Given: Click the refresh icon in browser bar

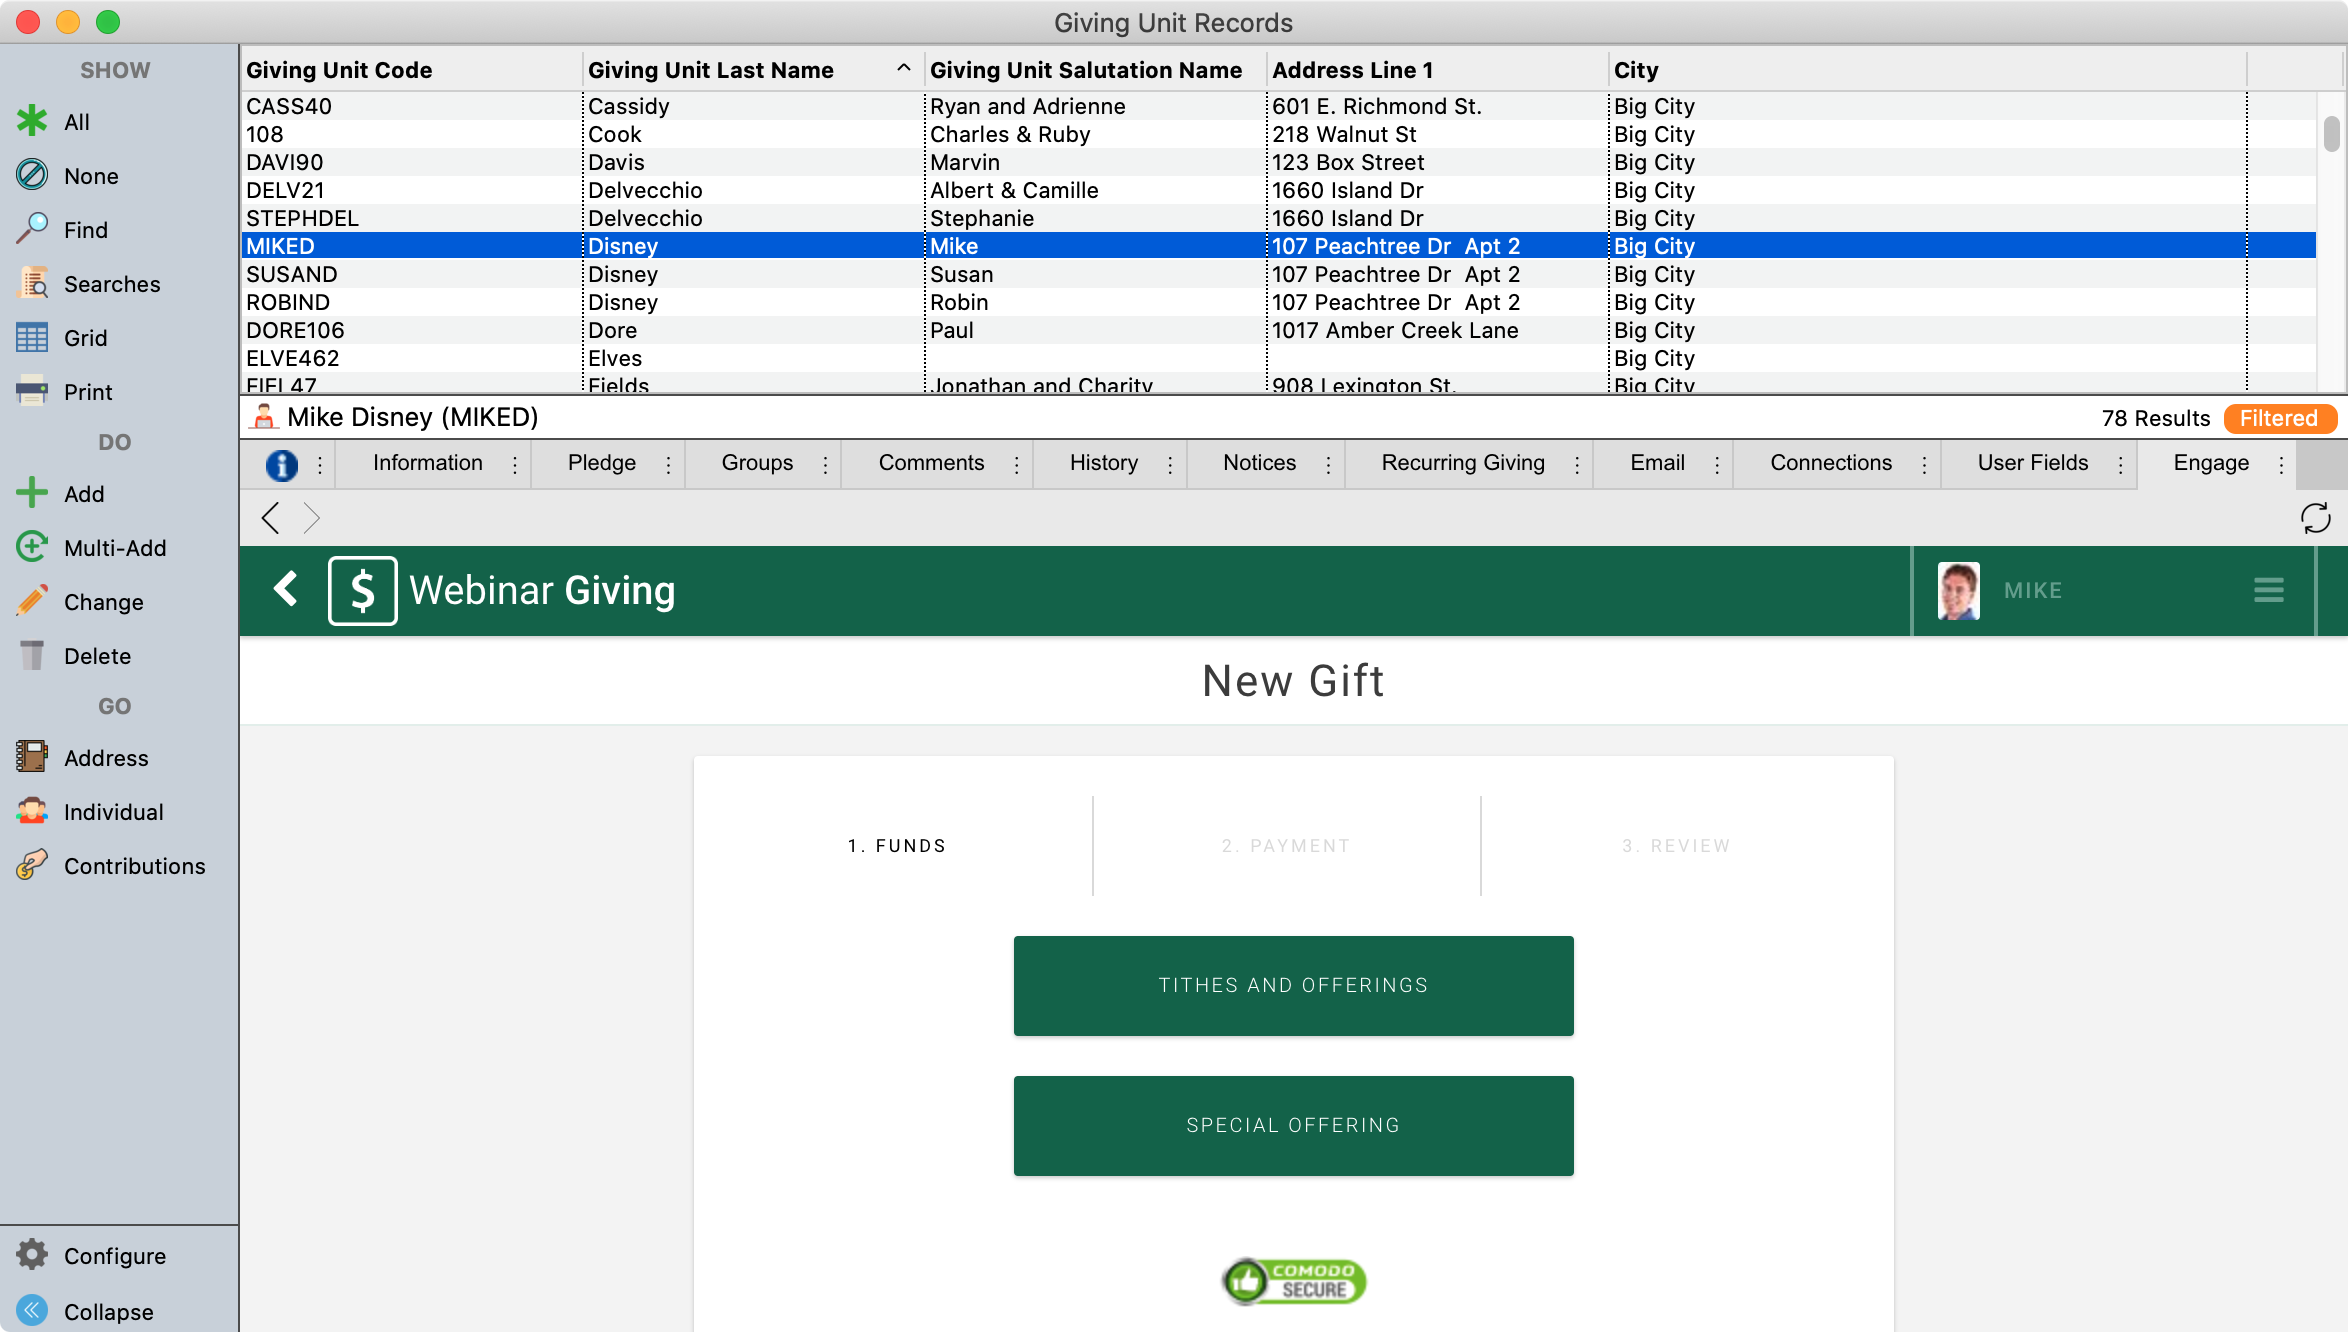Looking at the screenshot, I should point(2315,518).
